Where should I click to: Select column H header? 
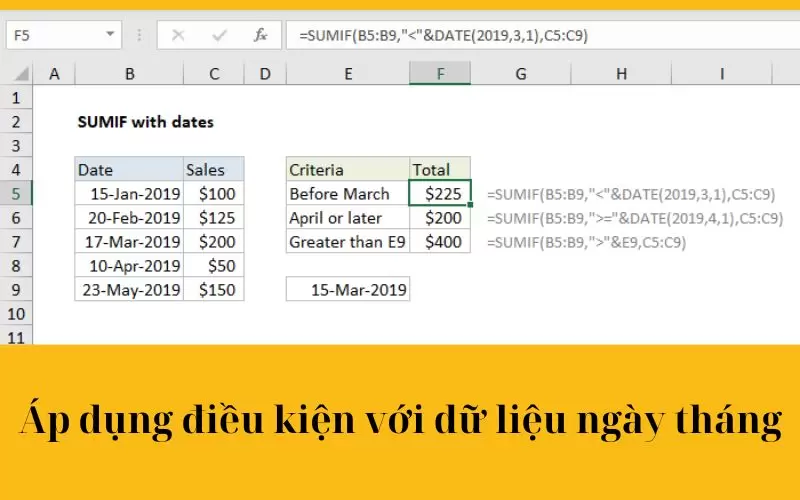tap(621, 74)
